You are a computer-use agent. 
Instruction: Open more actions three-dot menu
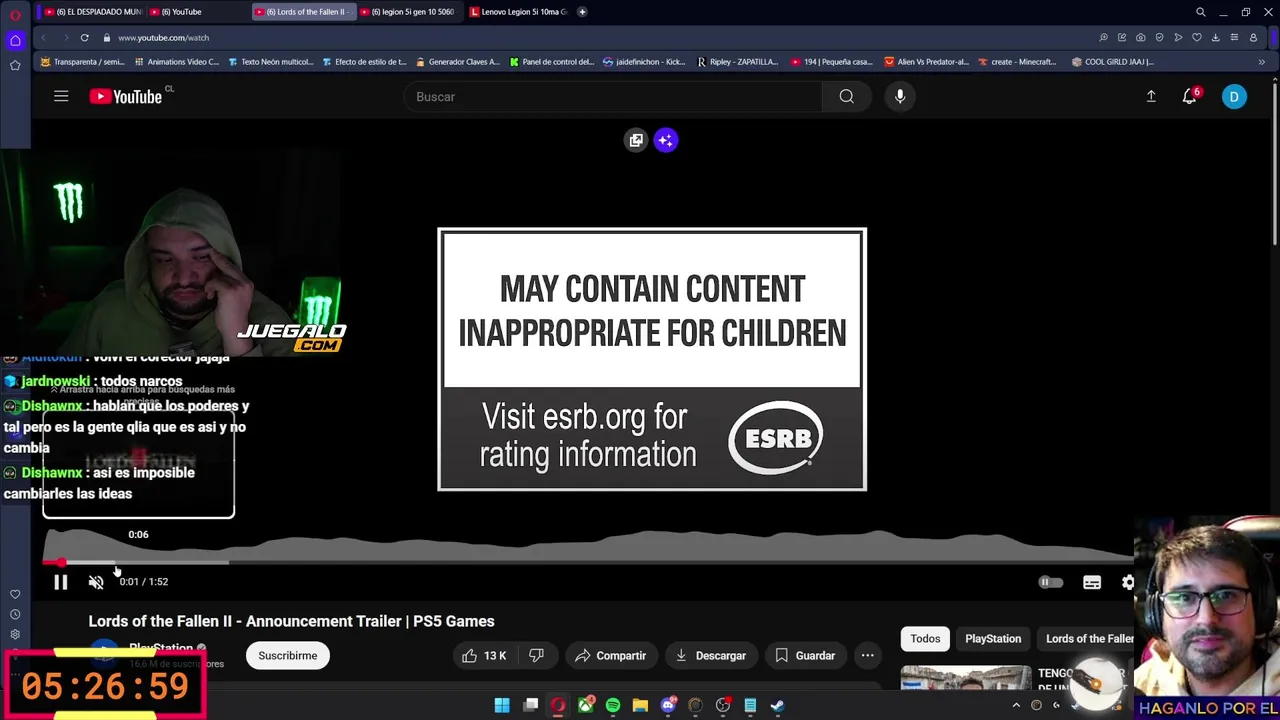(868, 656)
